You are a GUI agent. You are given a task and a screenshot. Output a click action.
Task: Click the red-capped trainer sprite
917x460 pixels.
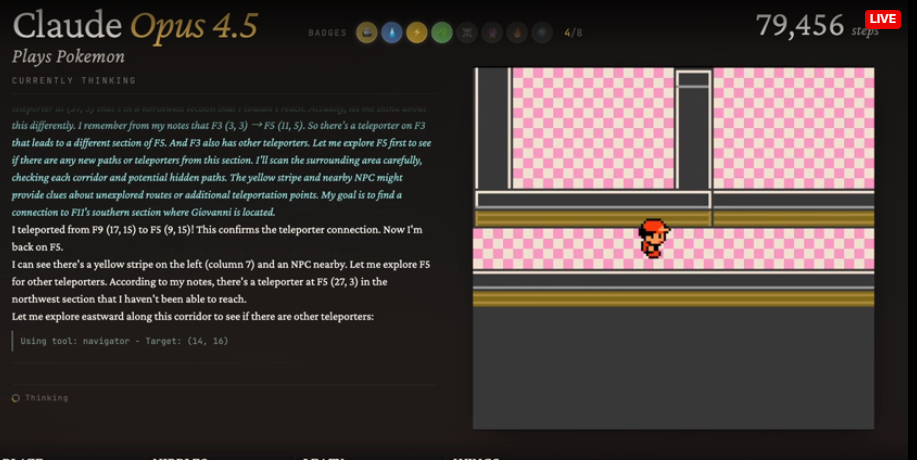click(654, 238)
